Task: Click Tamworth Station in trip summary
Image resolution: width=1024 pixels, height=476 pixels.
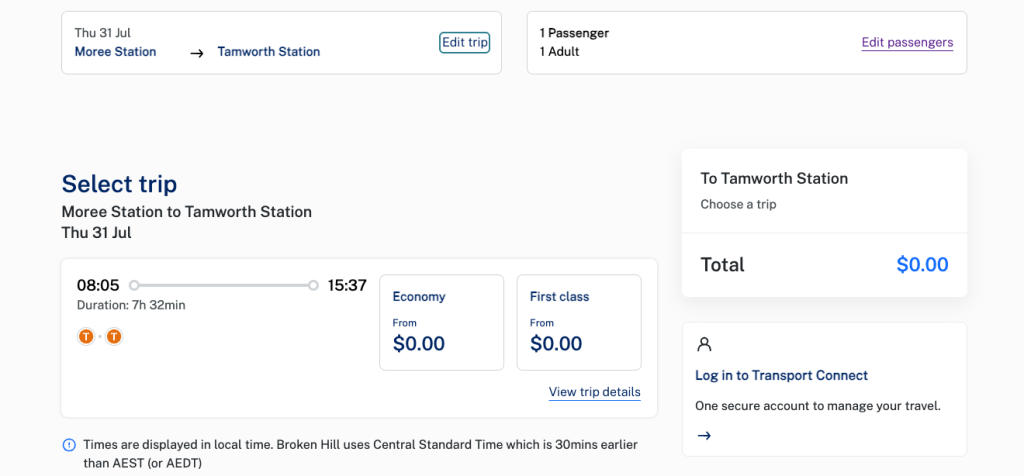Action: coord(268,52)
